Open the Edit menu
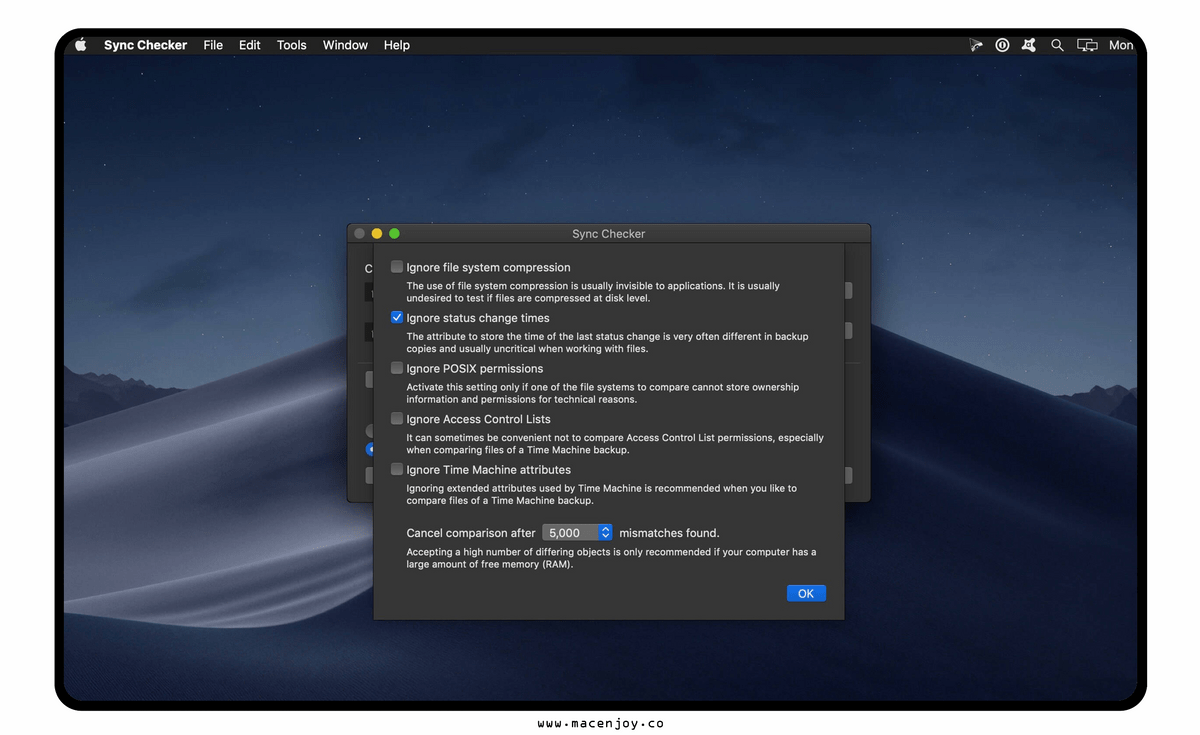 point(250,45)
